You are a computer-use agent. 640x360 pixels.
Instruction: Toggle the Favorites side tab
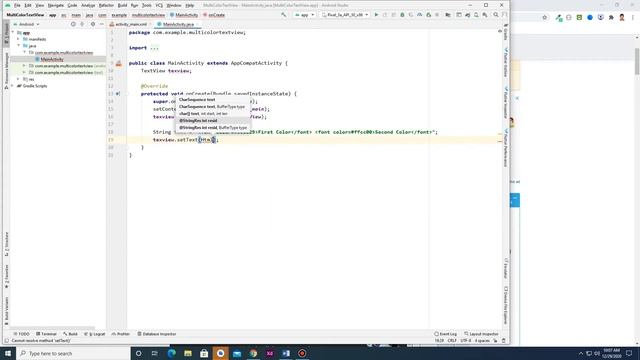[x=6, y=276]
